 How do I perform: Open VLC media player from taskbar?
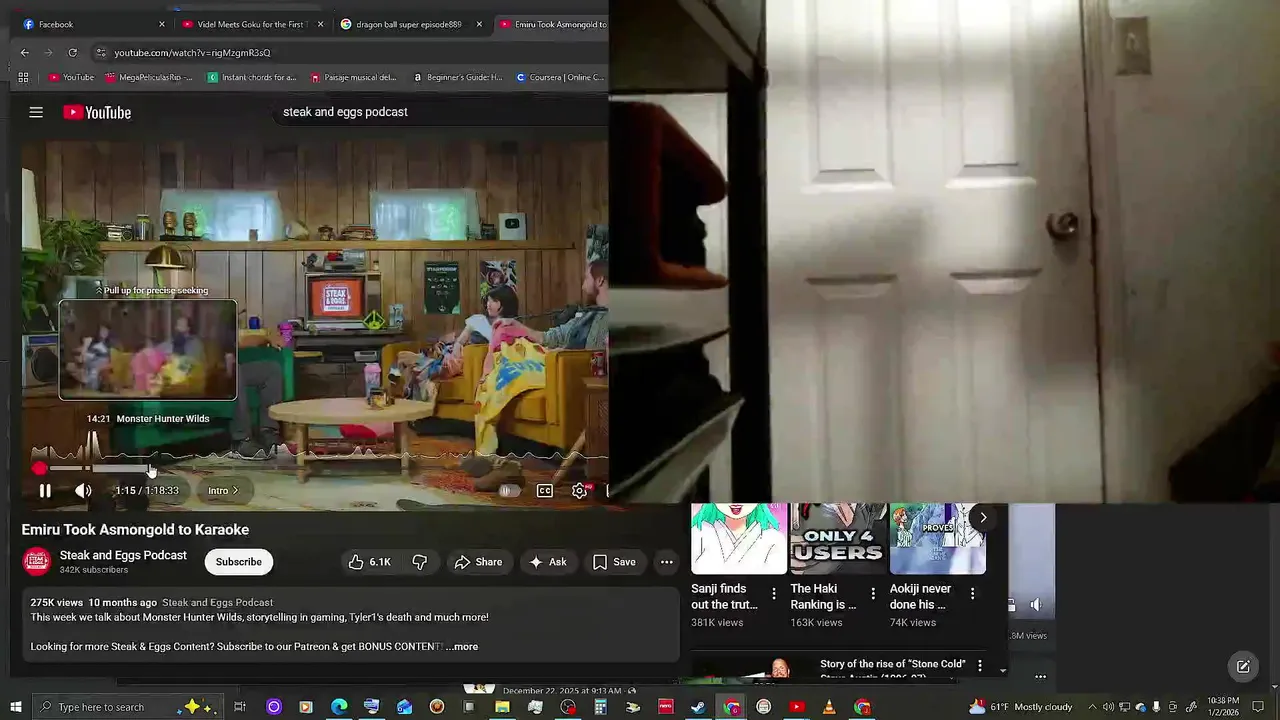pyautogui.click(x=829, y=707)
